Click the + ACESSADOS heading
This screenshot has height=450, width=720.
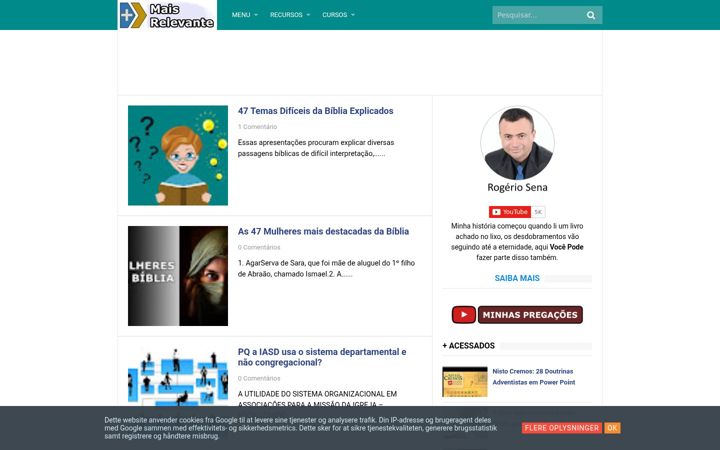point(468,346)
